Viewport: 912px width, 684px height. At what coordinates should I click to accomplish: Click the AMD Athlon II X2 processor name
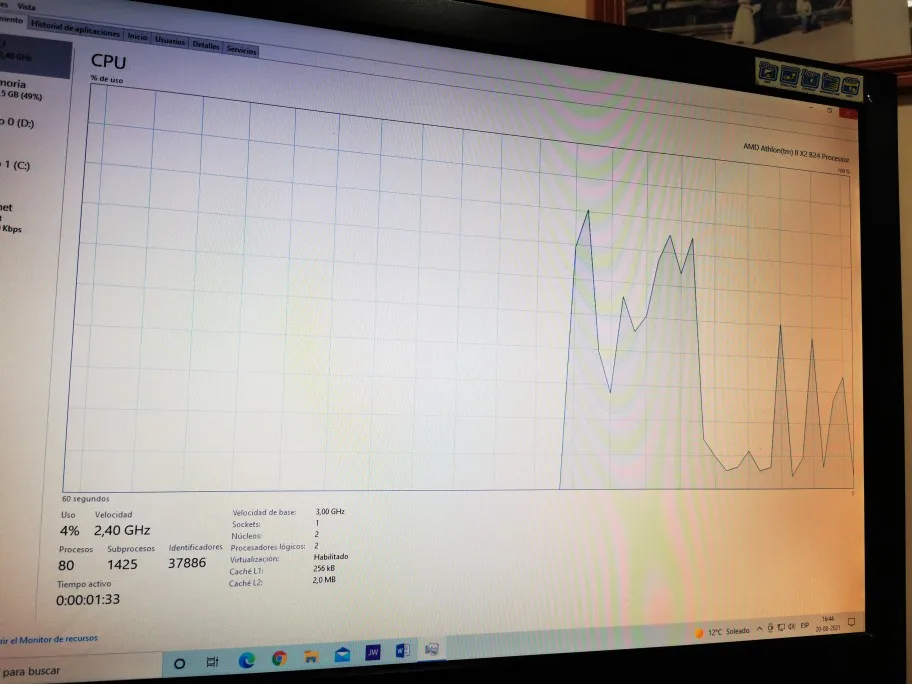click(x=796, y=152)
